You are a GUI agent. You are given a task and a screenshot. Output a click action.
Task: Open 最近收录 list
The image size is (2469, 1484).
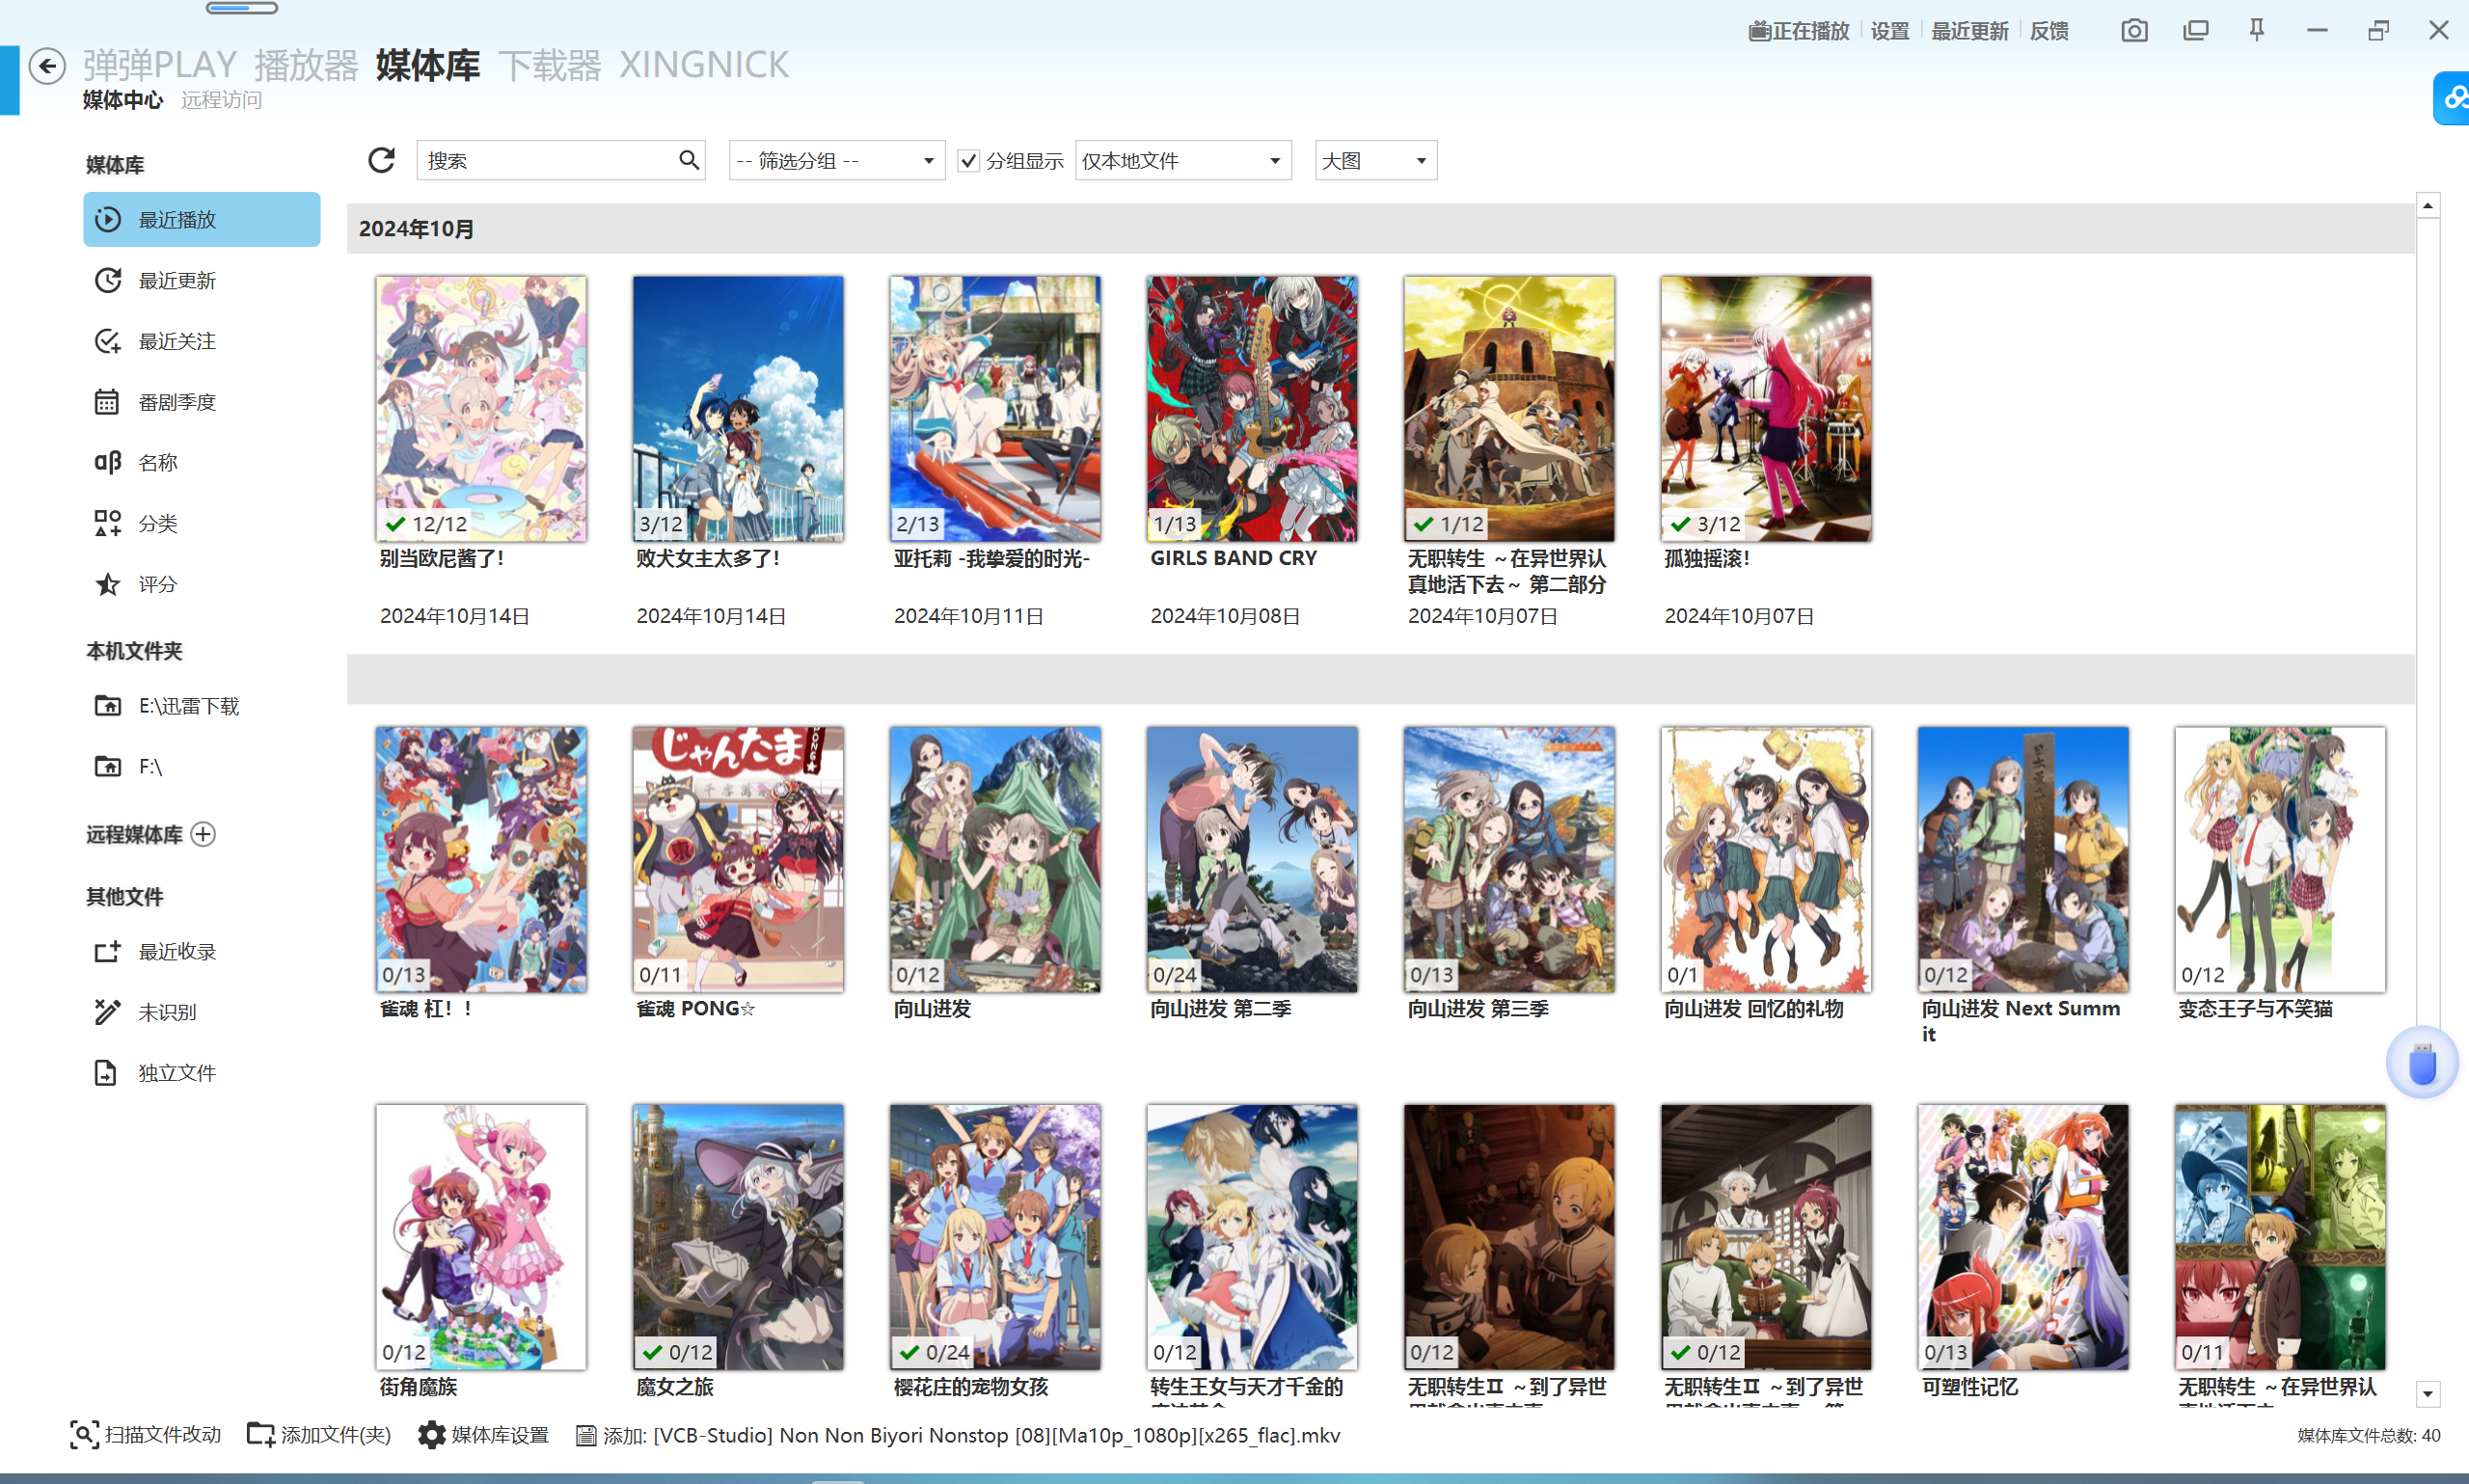click(202, 952)
